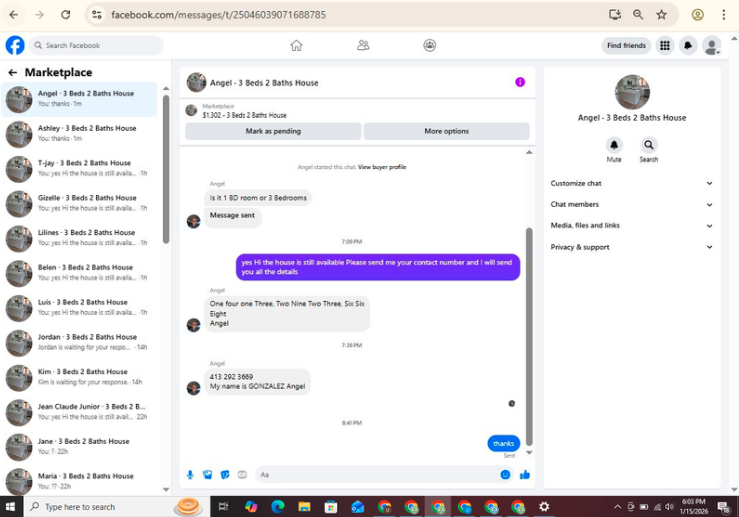Open T-jay's 3 Beds 2 Baths House chat
The image size is (739, 517).
tap(79, 168)
